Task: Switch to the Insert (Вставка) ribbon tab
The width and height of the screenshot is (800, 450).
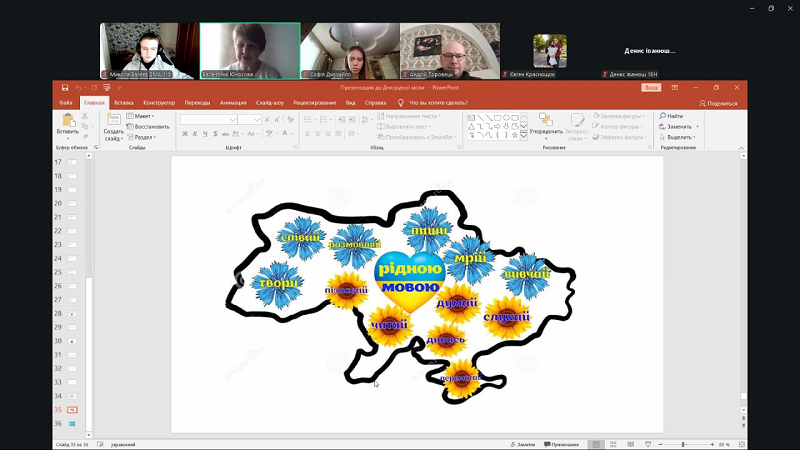Action: [x=124, y=102]
